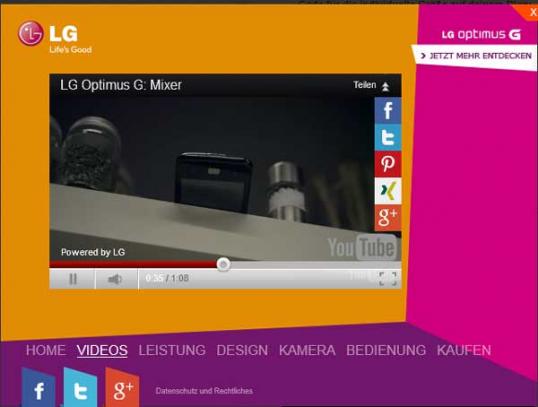538x407 pixels.
Task: Click the video progress slider handle
Action: tap(223, 264)
